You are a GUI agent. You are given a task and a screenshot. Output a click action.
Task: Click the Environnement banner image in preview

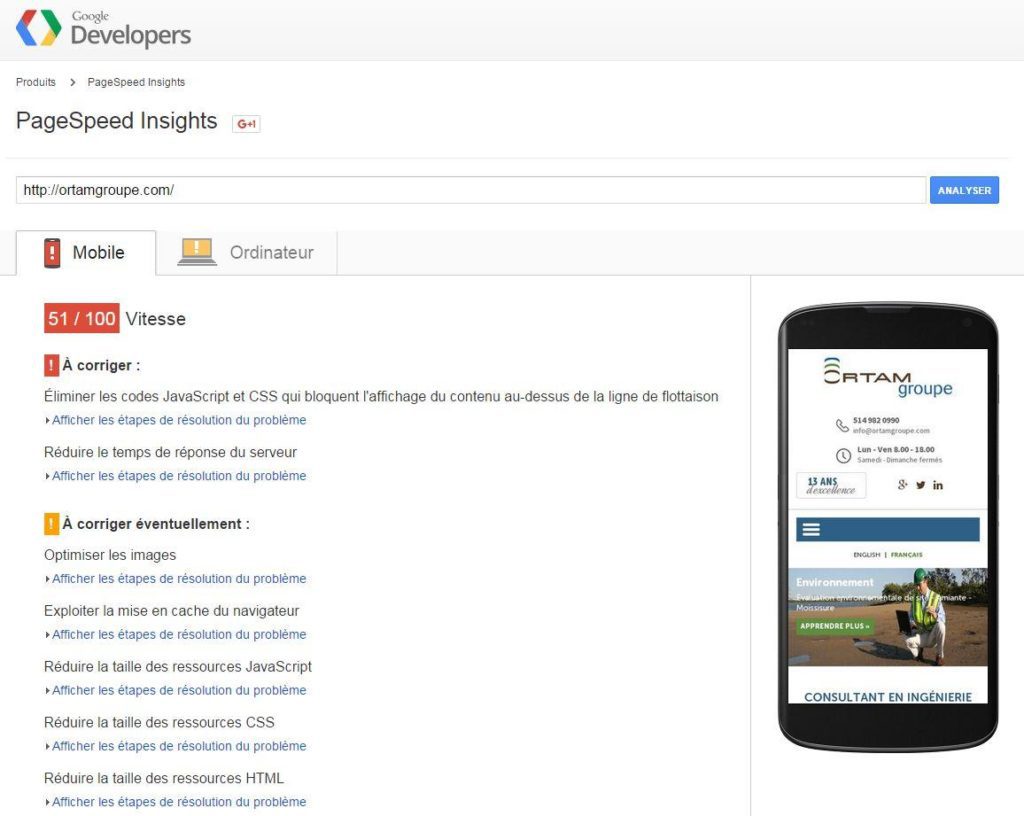pos(888,617)
